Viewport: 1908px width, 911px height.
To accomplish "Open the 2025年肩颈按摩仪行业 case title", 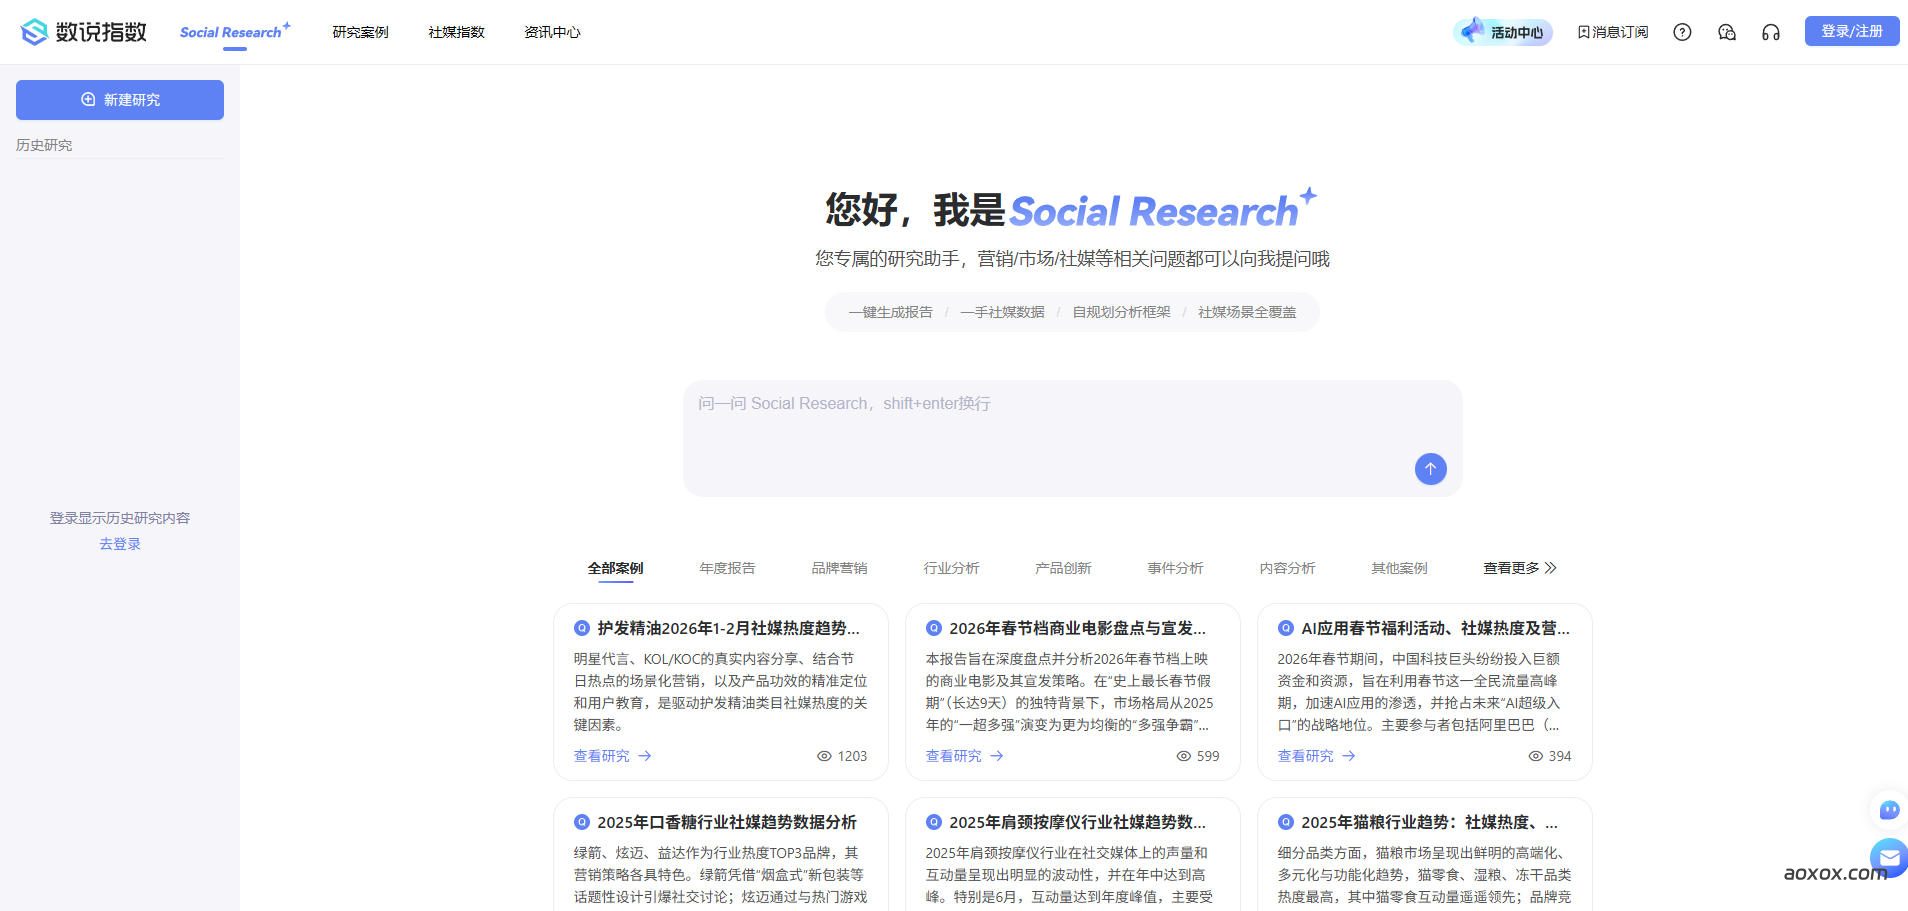I will pos(1077,822).
